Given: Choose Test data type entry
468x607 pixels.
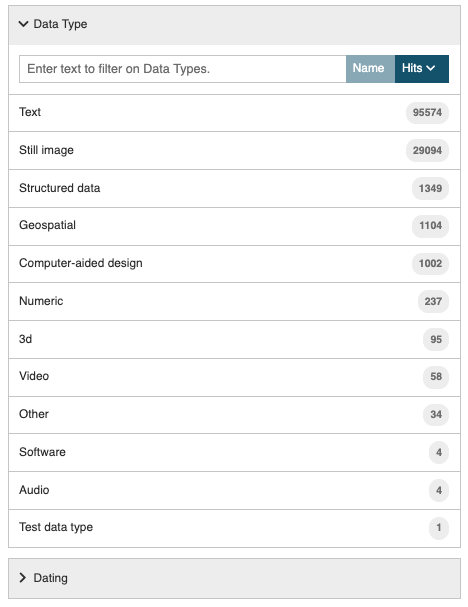Looking at the screenshot, I should [x=234, y=528].
